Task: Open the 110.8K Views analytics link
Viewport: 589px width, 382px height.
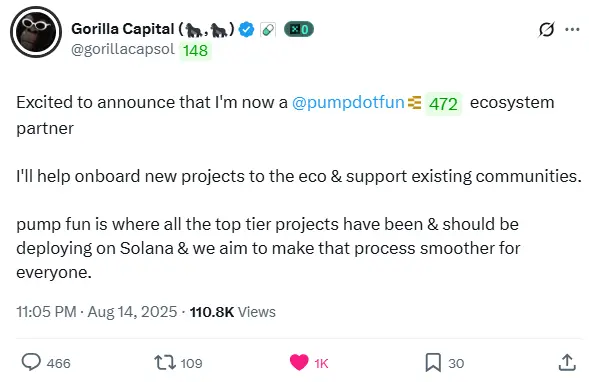Action: 233,312
